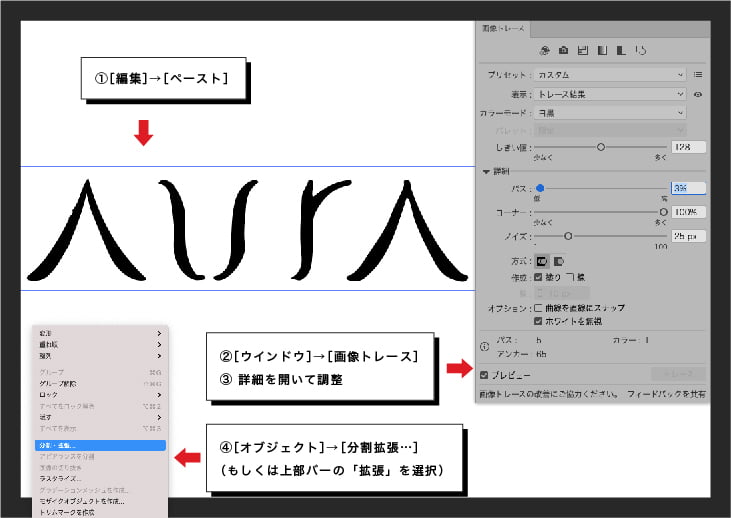Collapse the 詳細 section triangle
The width and height of the screenshot is (731, 518).
coord(486,171)
